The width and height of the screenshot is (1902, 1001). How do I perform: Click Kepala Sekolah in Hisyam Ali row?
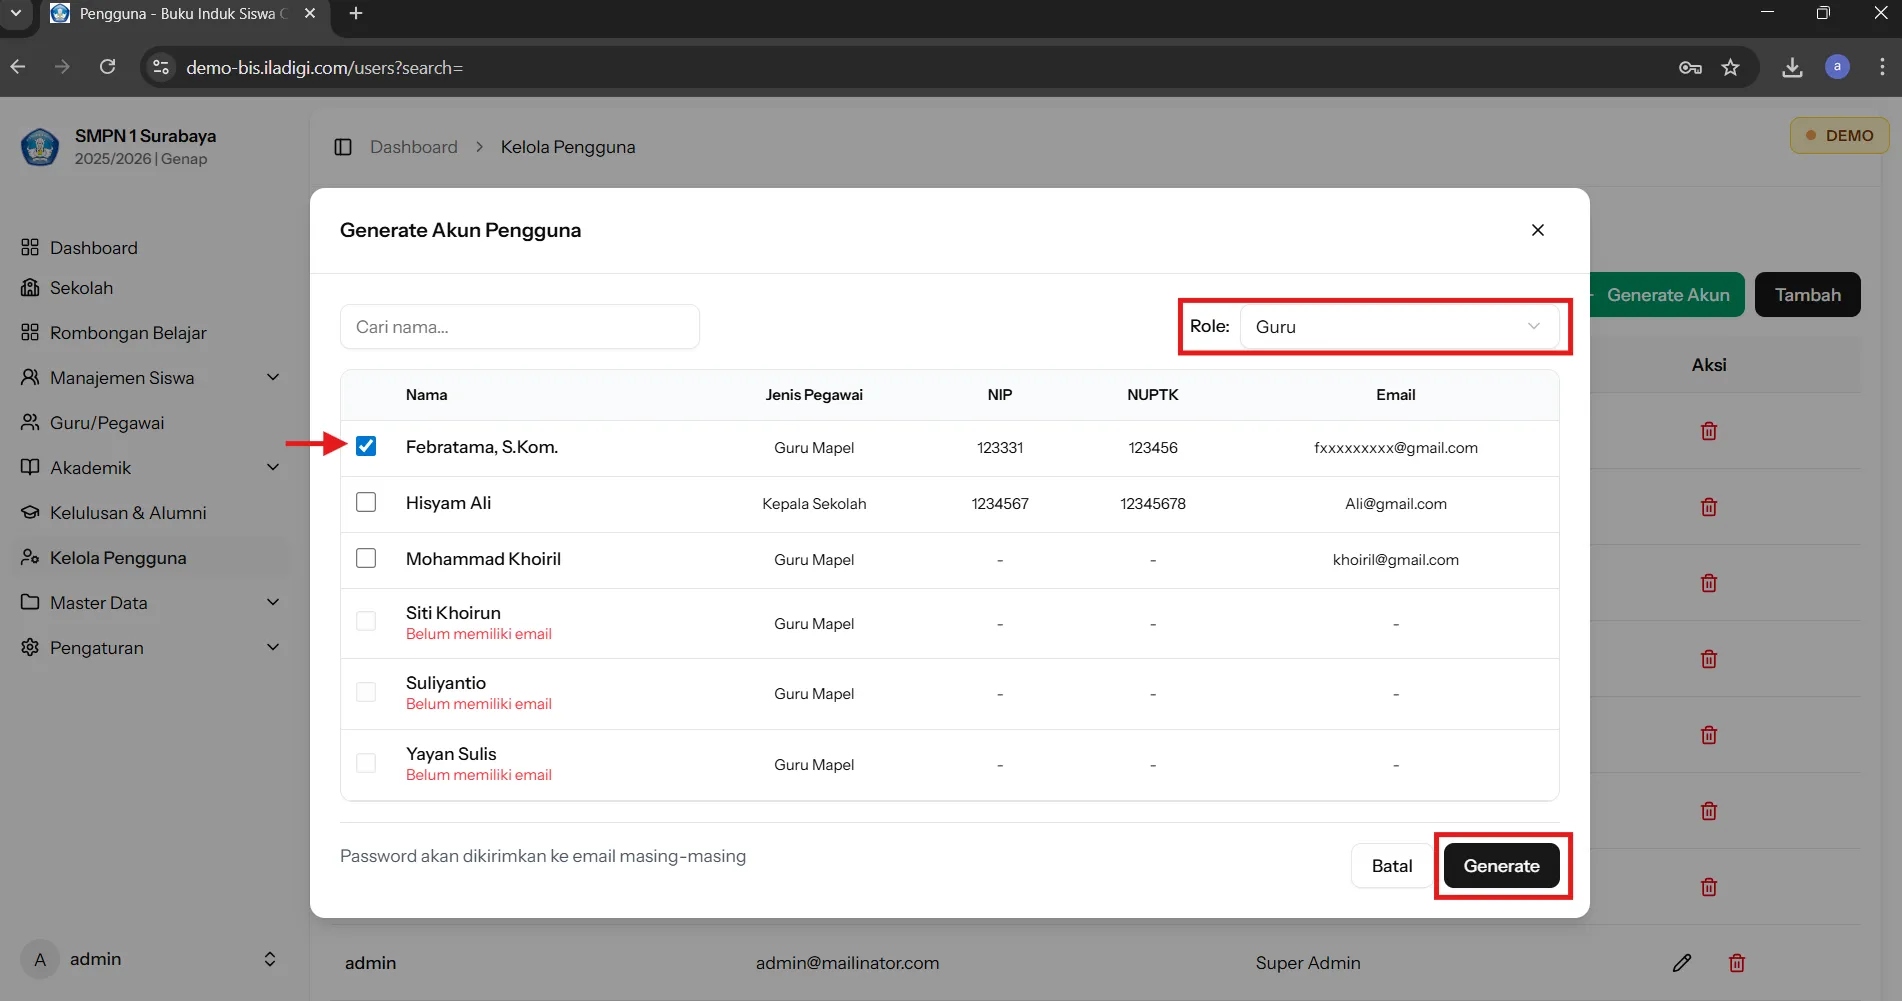tap(814, 504)
